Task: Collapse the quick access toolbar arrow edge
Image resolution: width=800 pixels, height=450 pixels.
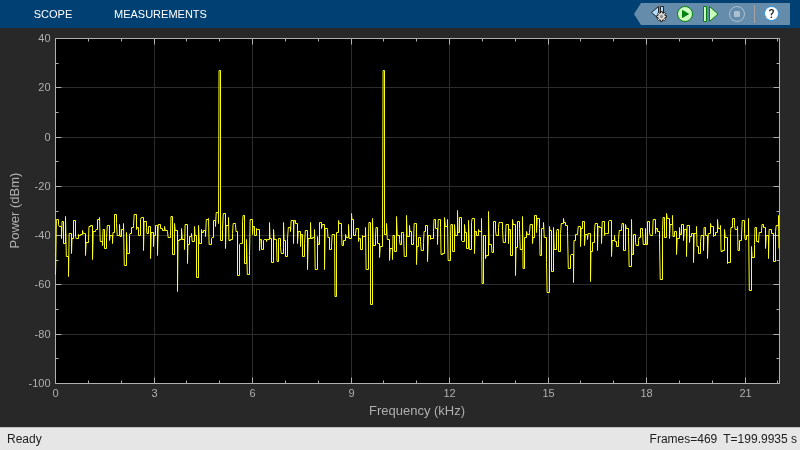Action: click(638, 14)
